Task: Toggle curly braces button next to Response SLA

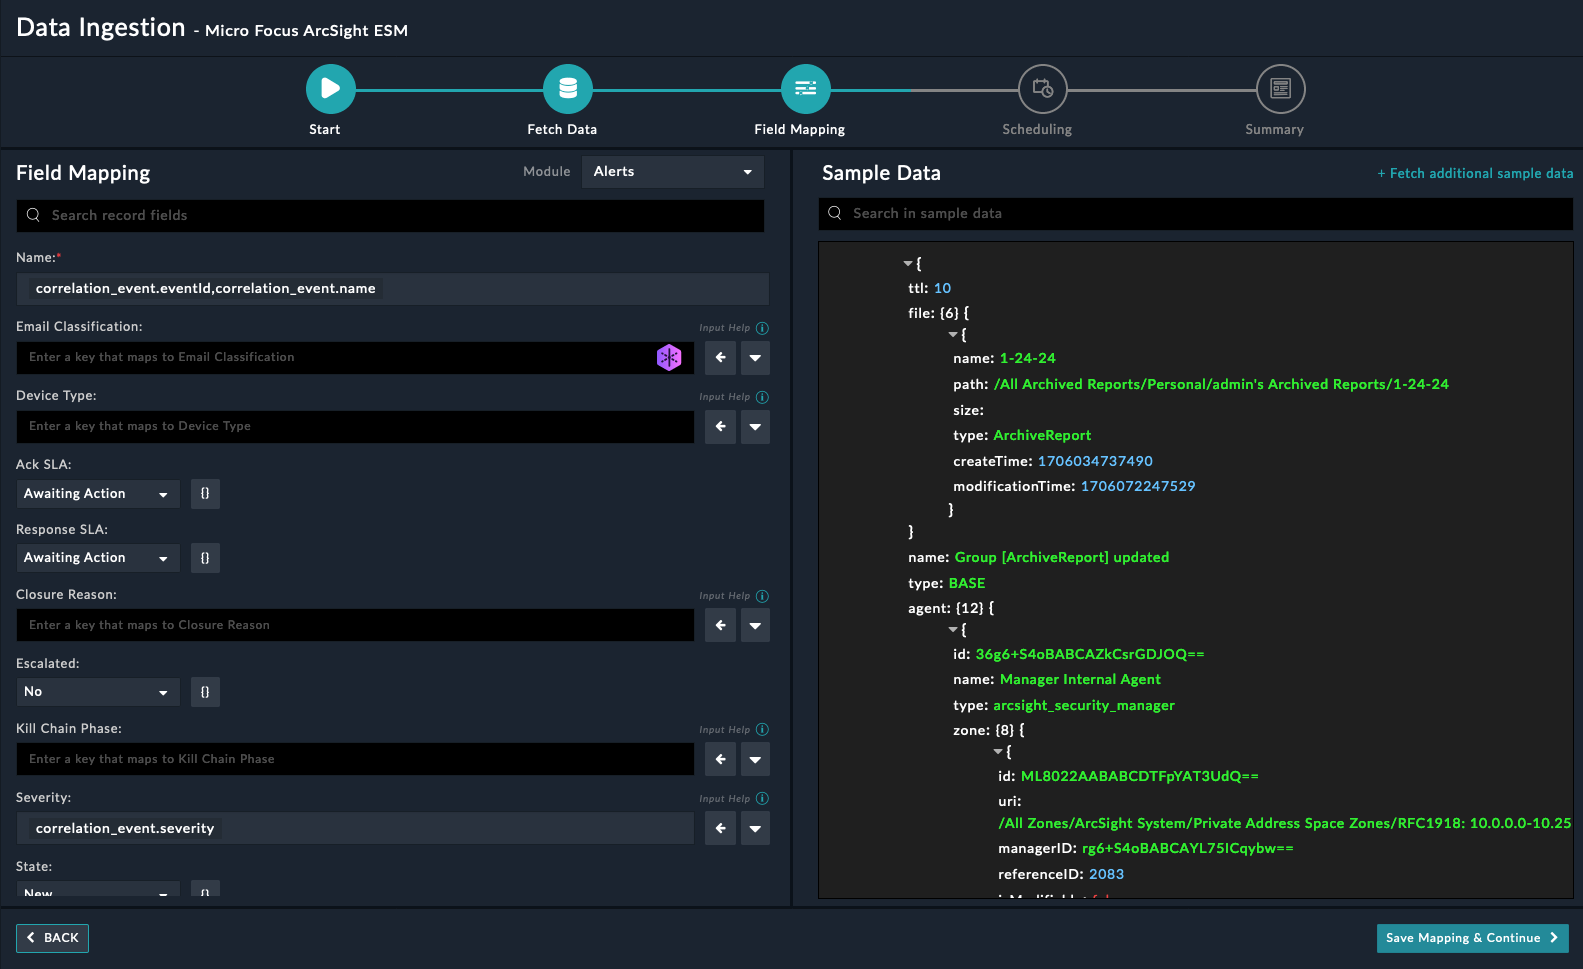Action: click(205, 558)
